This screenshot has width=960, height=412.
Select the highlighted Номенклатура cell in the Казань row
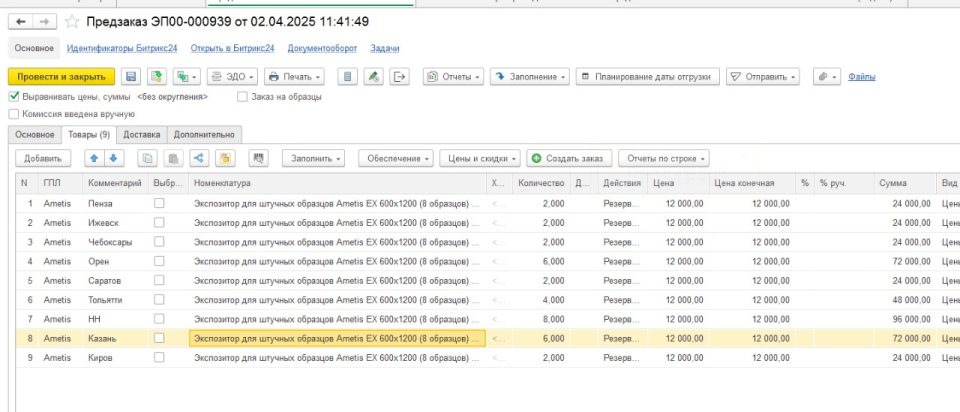pos(337,339)
